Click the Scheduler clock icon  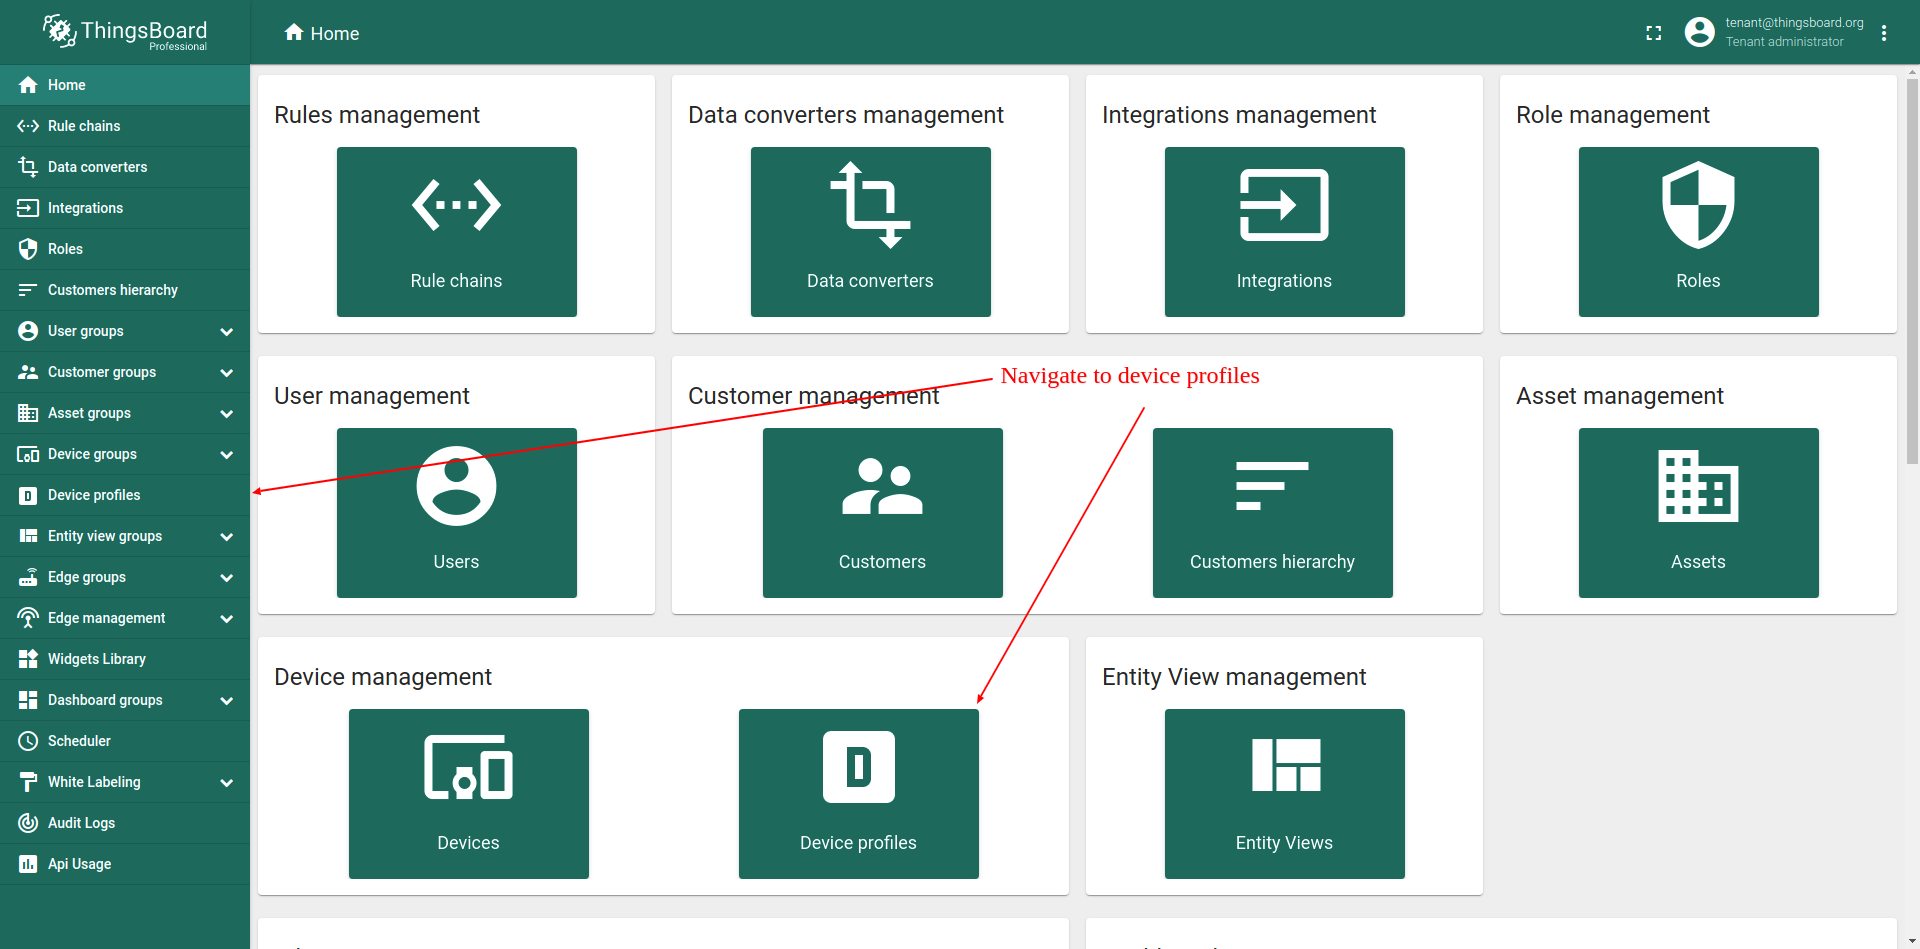pyautogui.click(x=28, y=741)
